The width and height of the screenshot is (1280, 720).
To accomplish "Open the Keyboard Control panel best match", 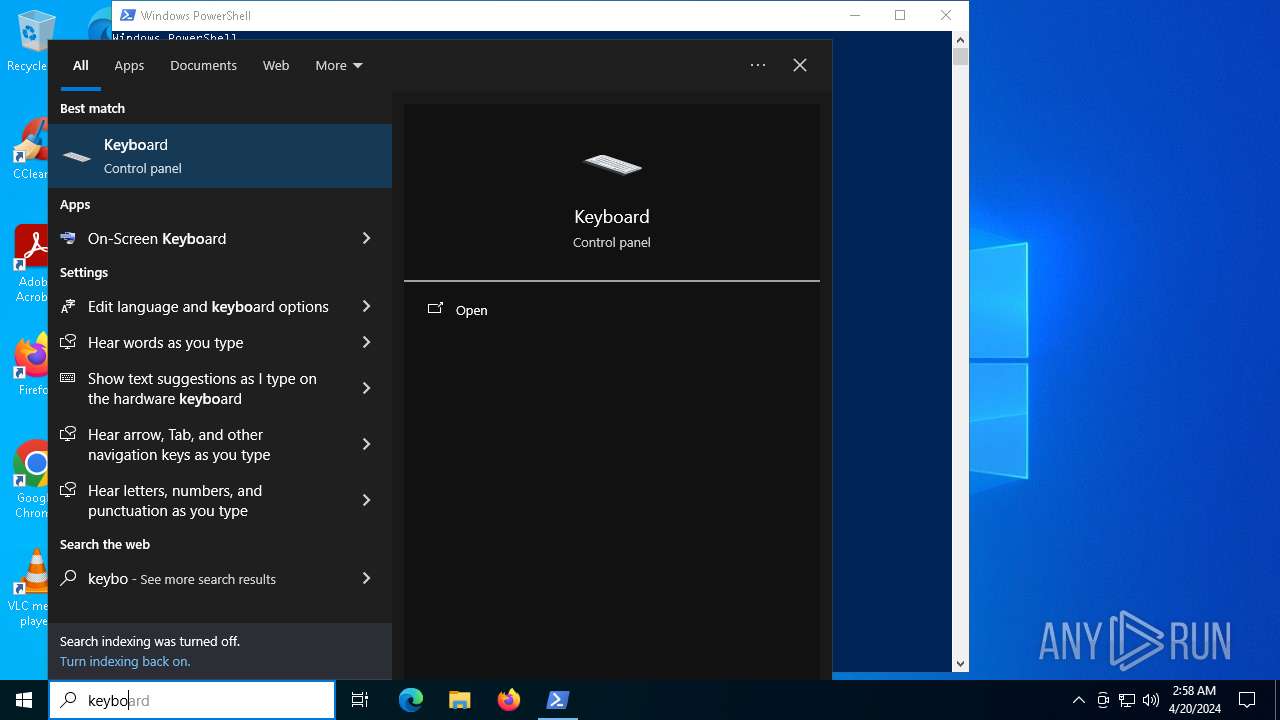I will [220, 156].
